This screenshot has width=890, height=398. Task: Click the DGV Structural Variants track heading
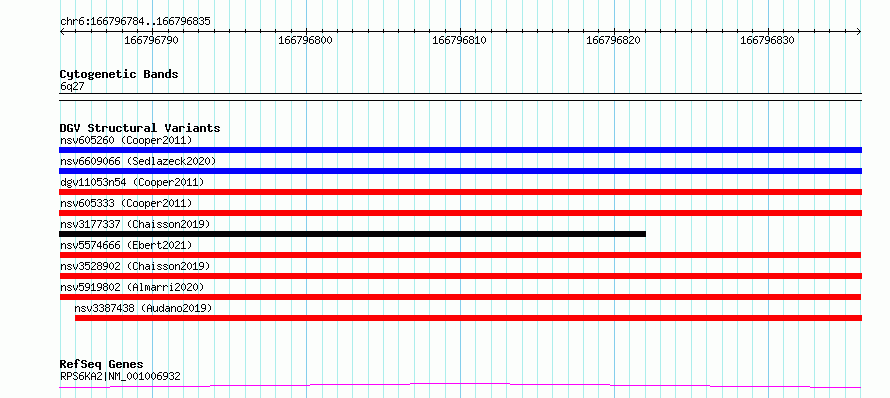pos(140,128)
